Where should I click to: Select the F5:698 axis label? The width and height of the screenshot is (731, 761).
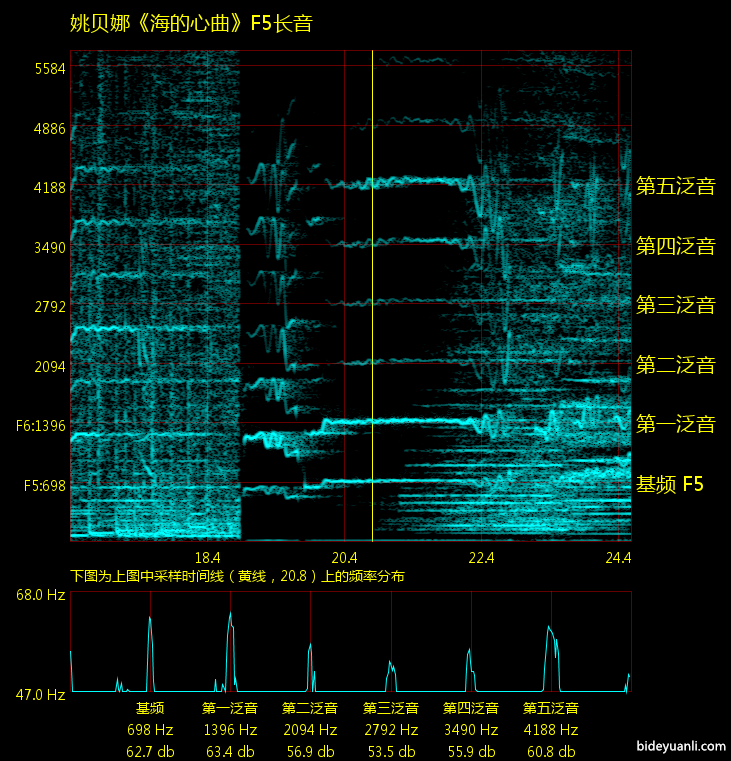click(41, 486)
